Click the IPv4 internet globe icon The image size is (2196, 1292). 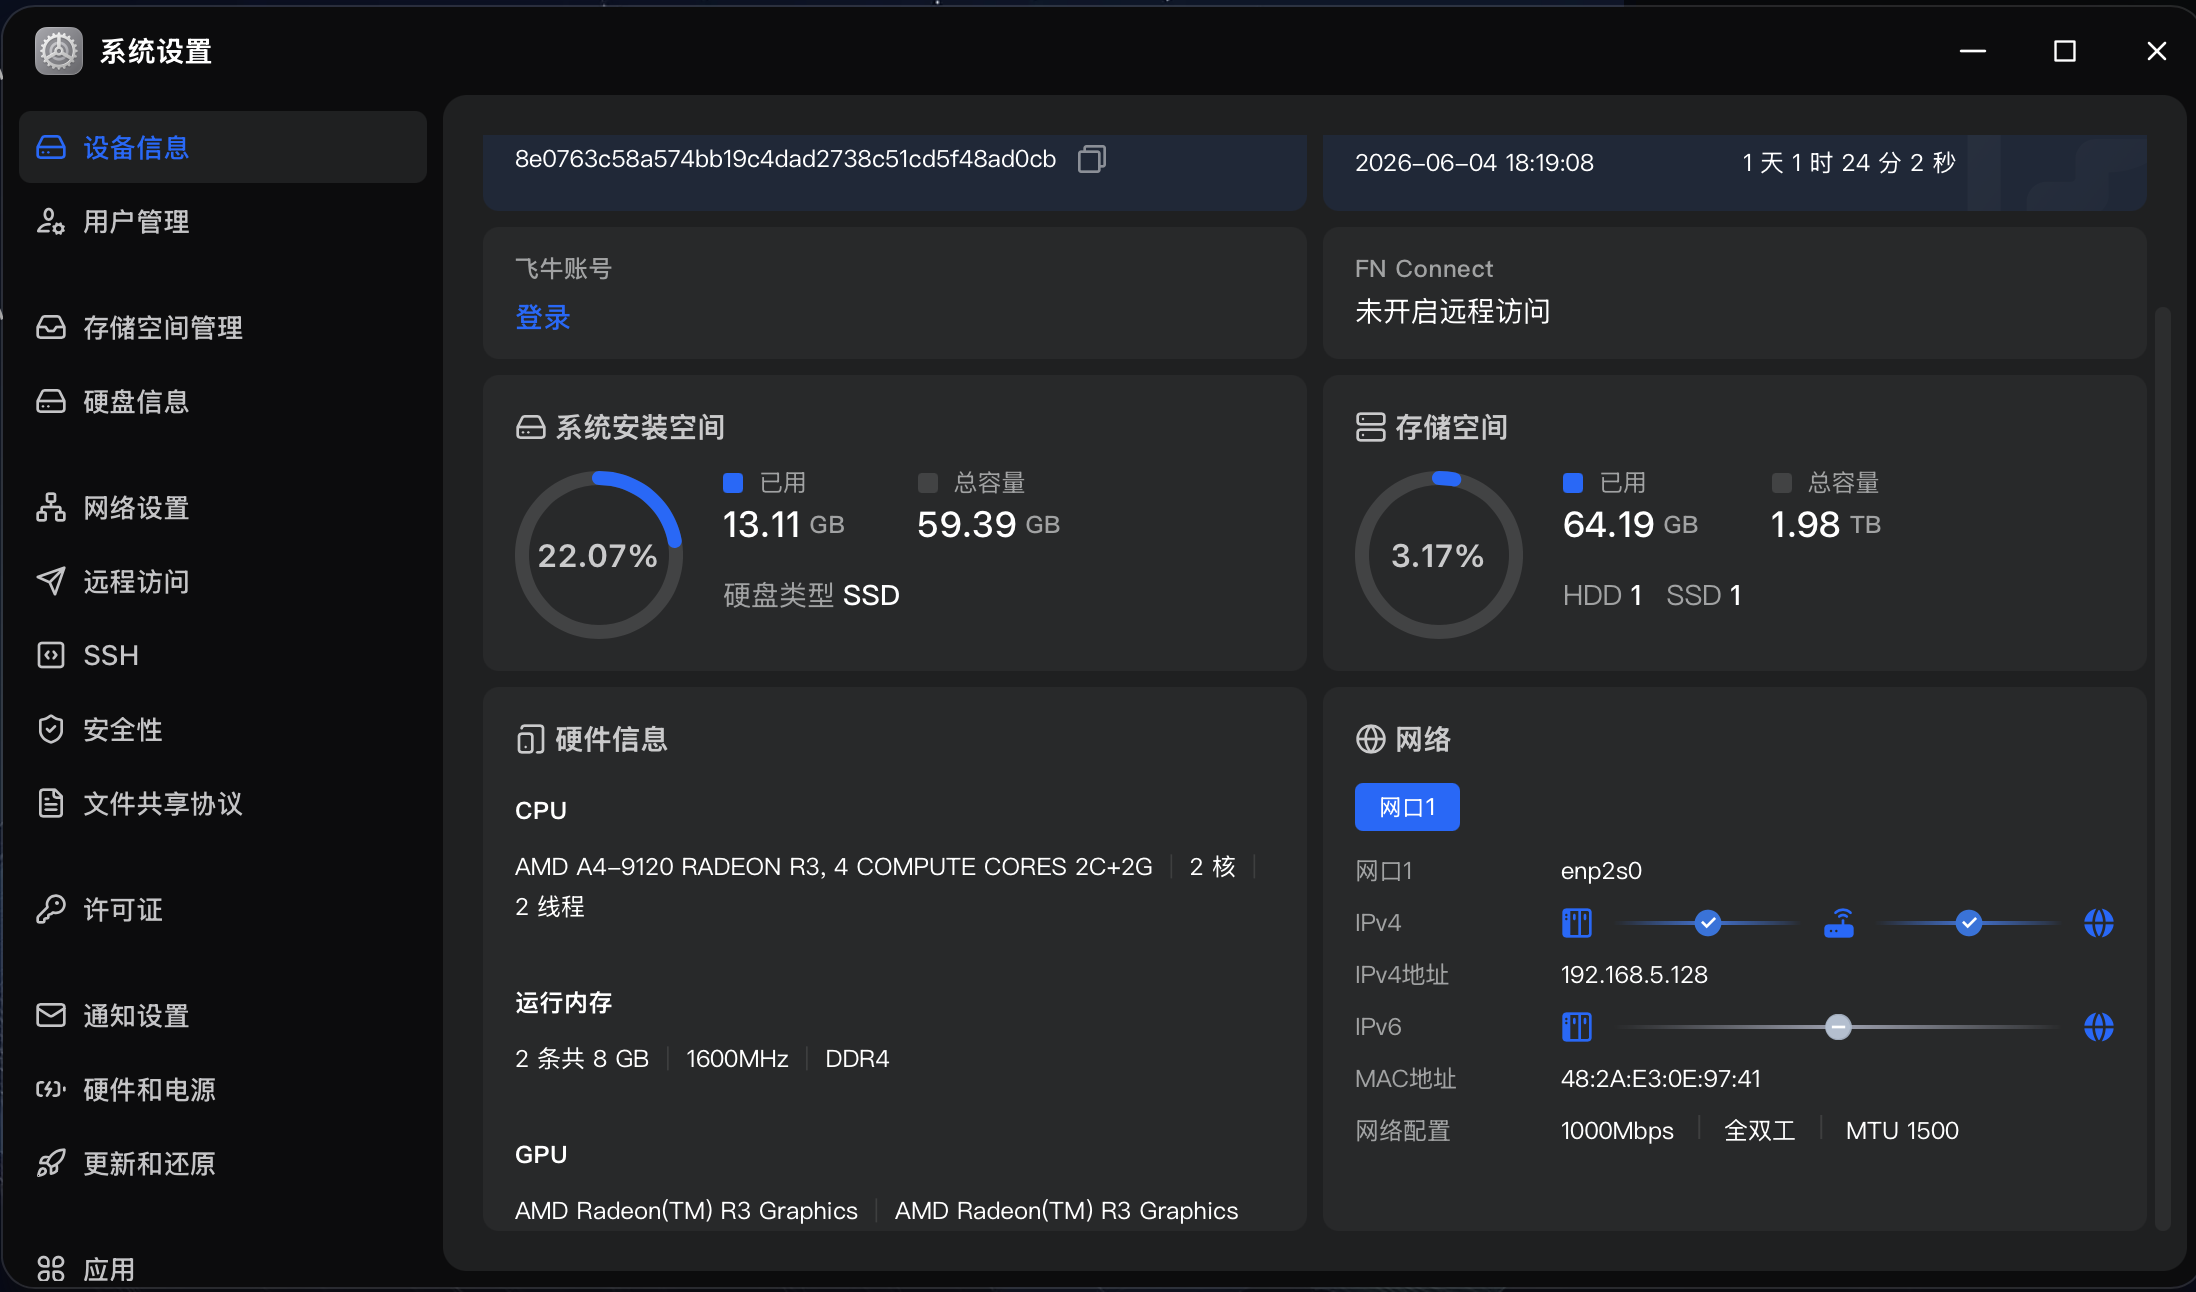click(2099, 923)
